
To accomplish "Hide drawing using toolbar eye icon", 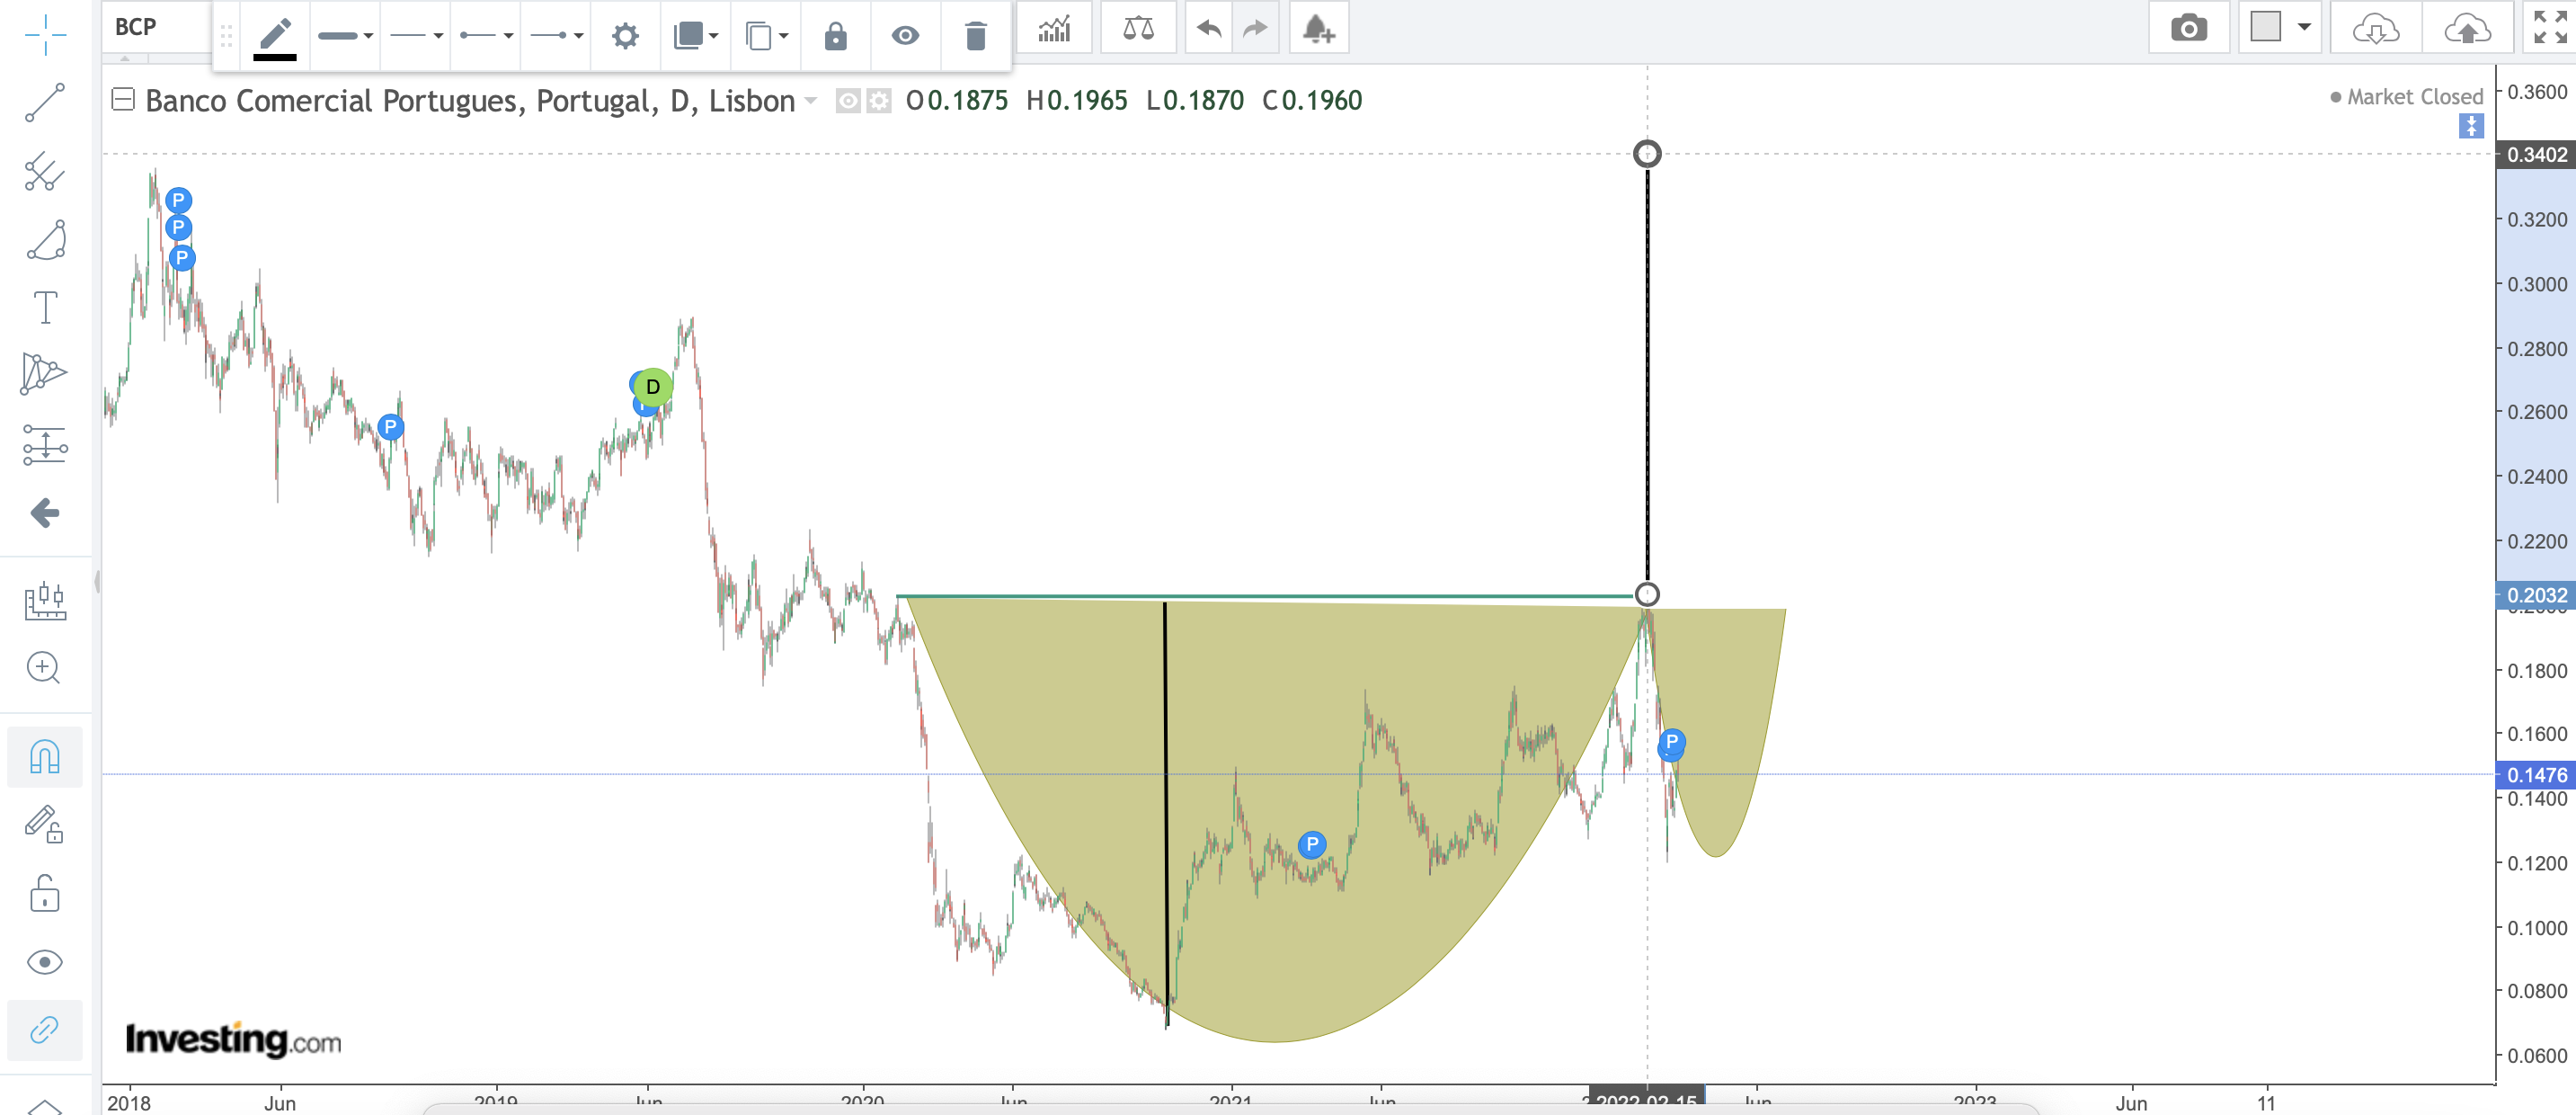I will click(x=905, y=36).
